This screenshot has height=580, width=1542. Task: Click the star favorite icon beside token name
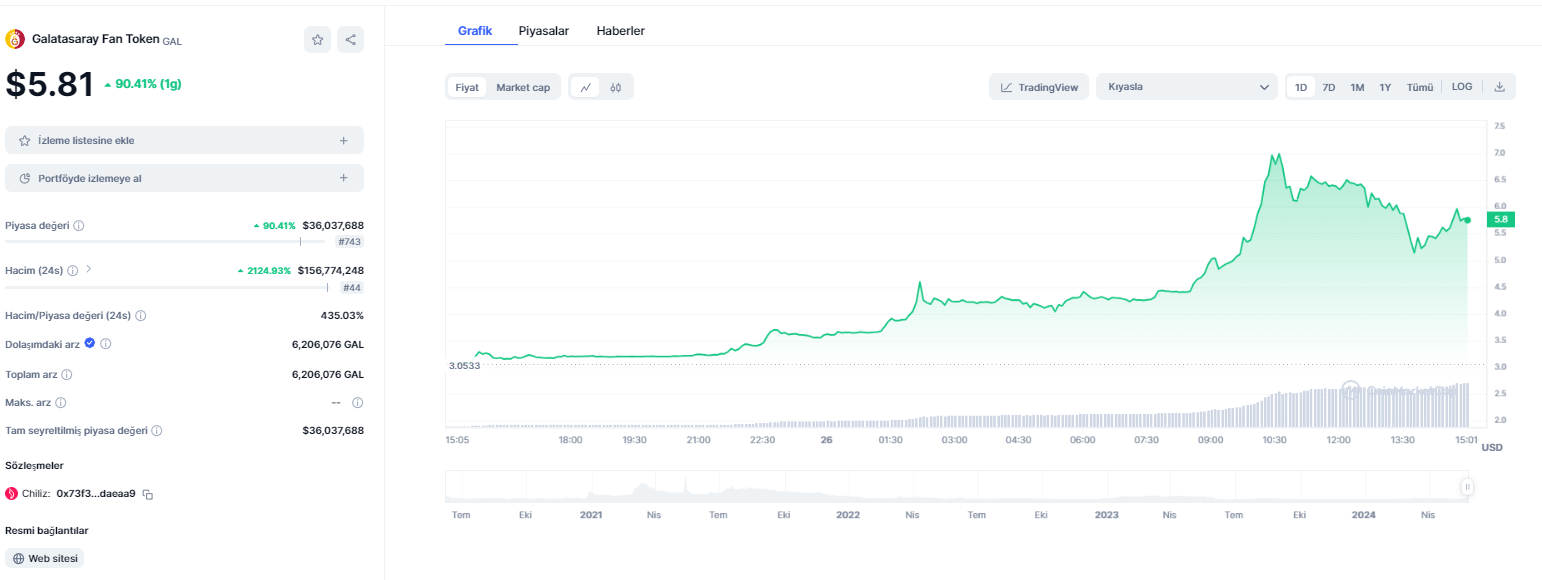317,40
